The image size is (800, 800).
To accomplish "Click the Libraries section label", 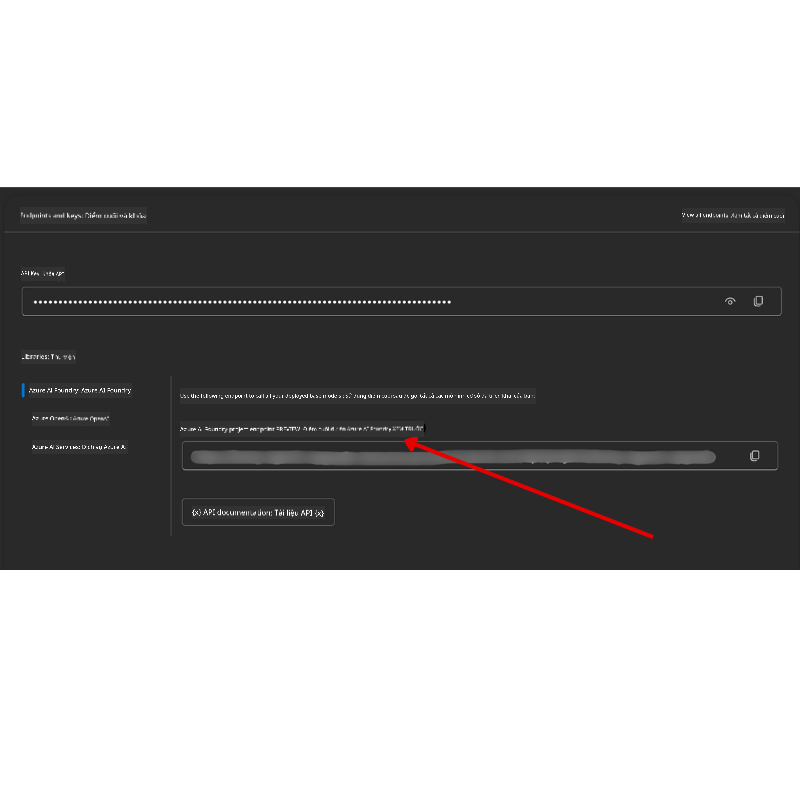I will (48, 357).
